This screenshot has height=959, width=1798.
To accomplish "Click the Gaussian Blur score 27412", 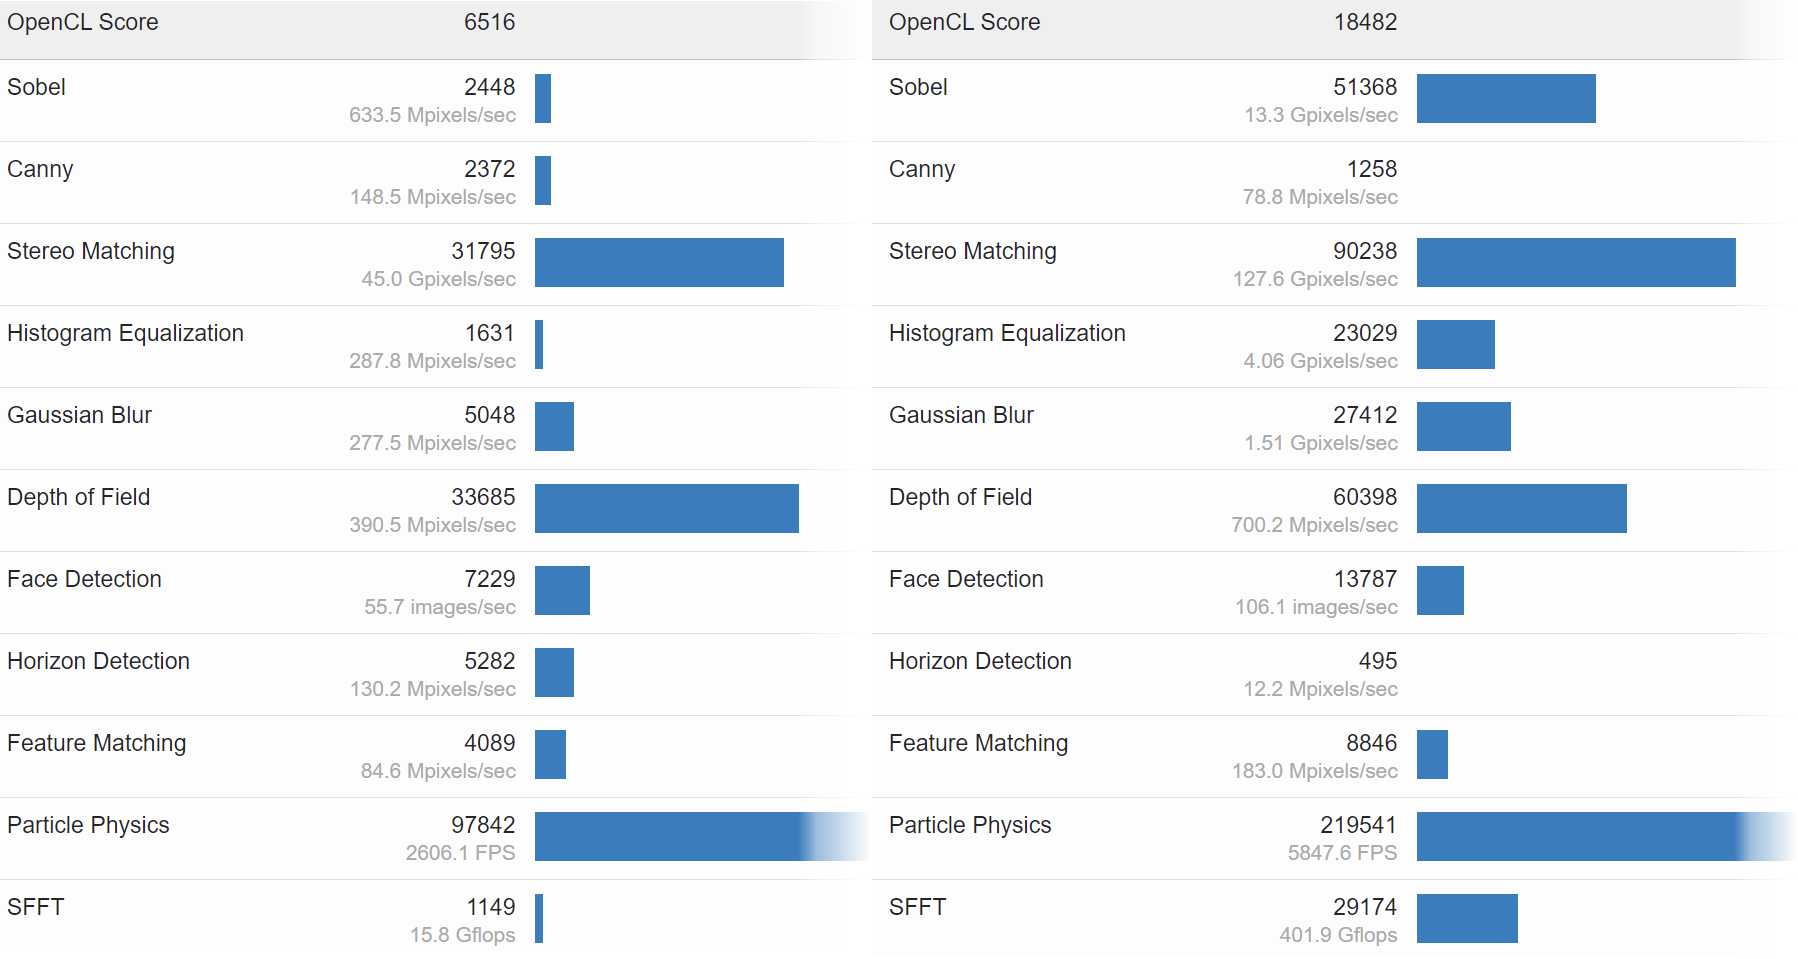I will point(1365,415).
